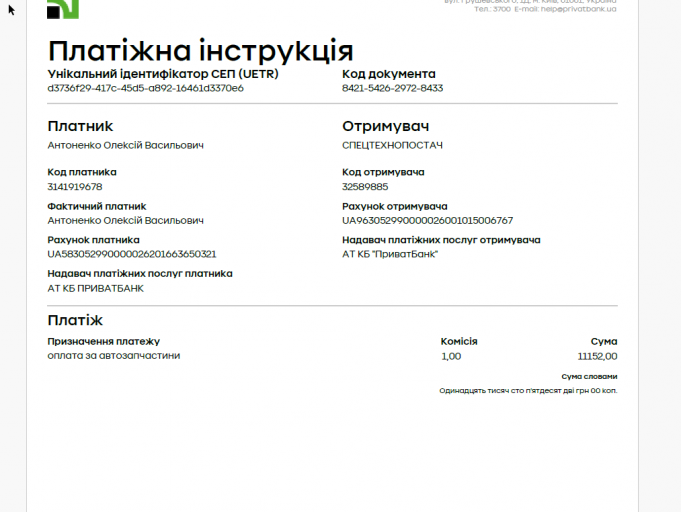This screenshot has height=512, width=681.
Task: Click the bank contact line with 'Тел.: 3700'
Action: [x=545, y=9]
